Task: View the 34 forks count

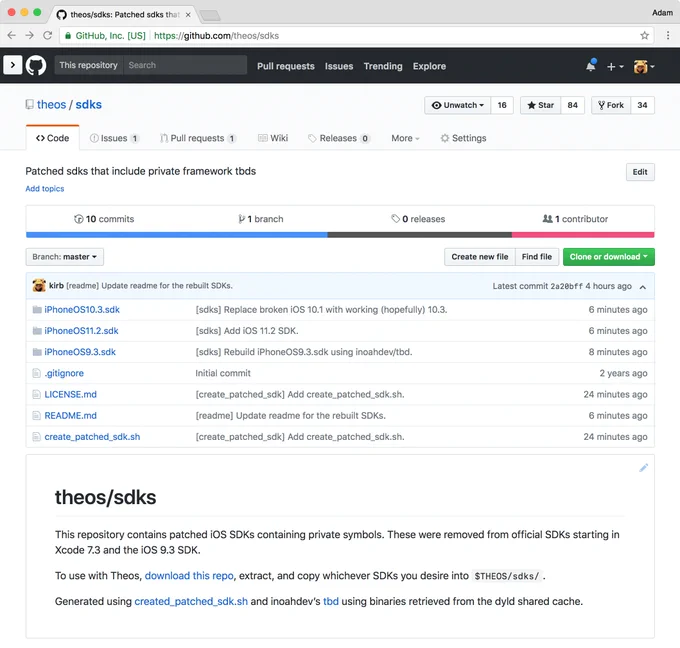Action: 642,105
